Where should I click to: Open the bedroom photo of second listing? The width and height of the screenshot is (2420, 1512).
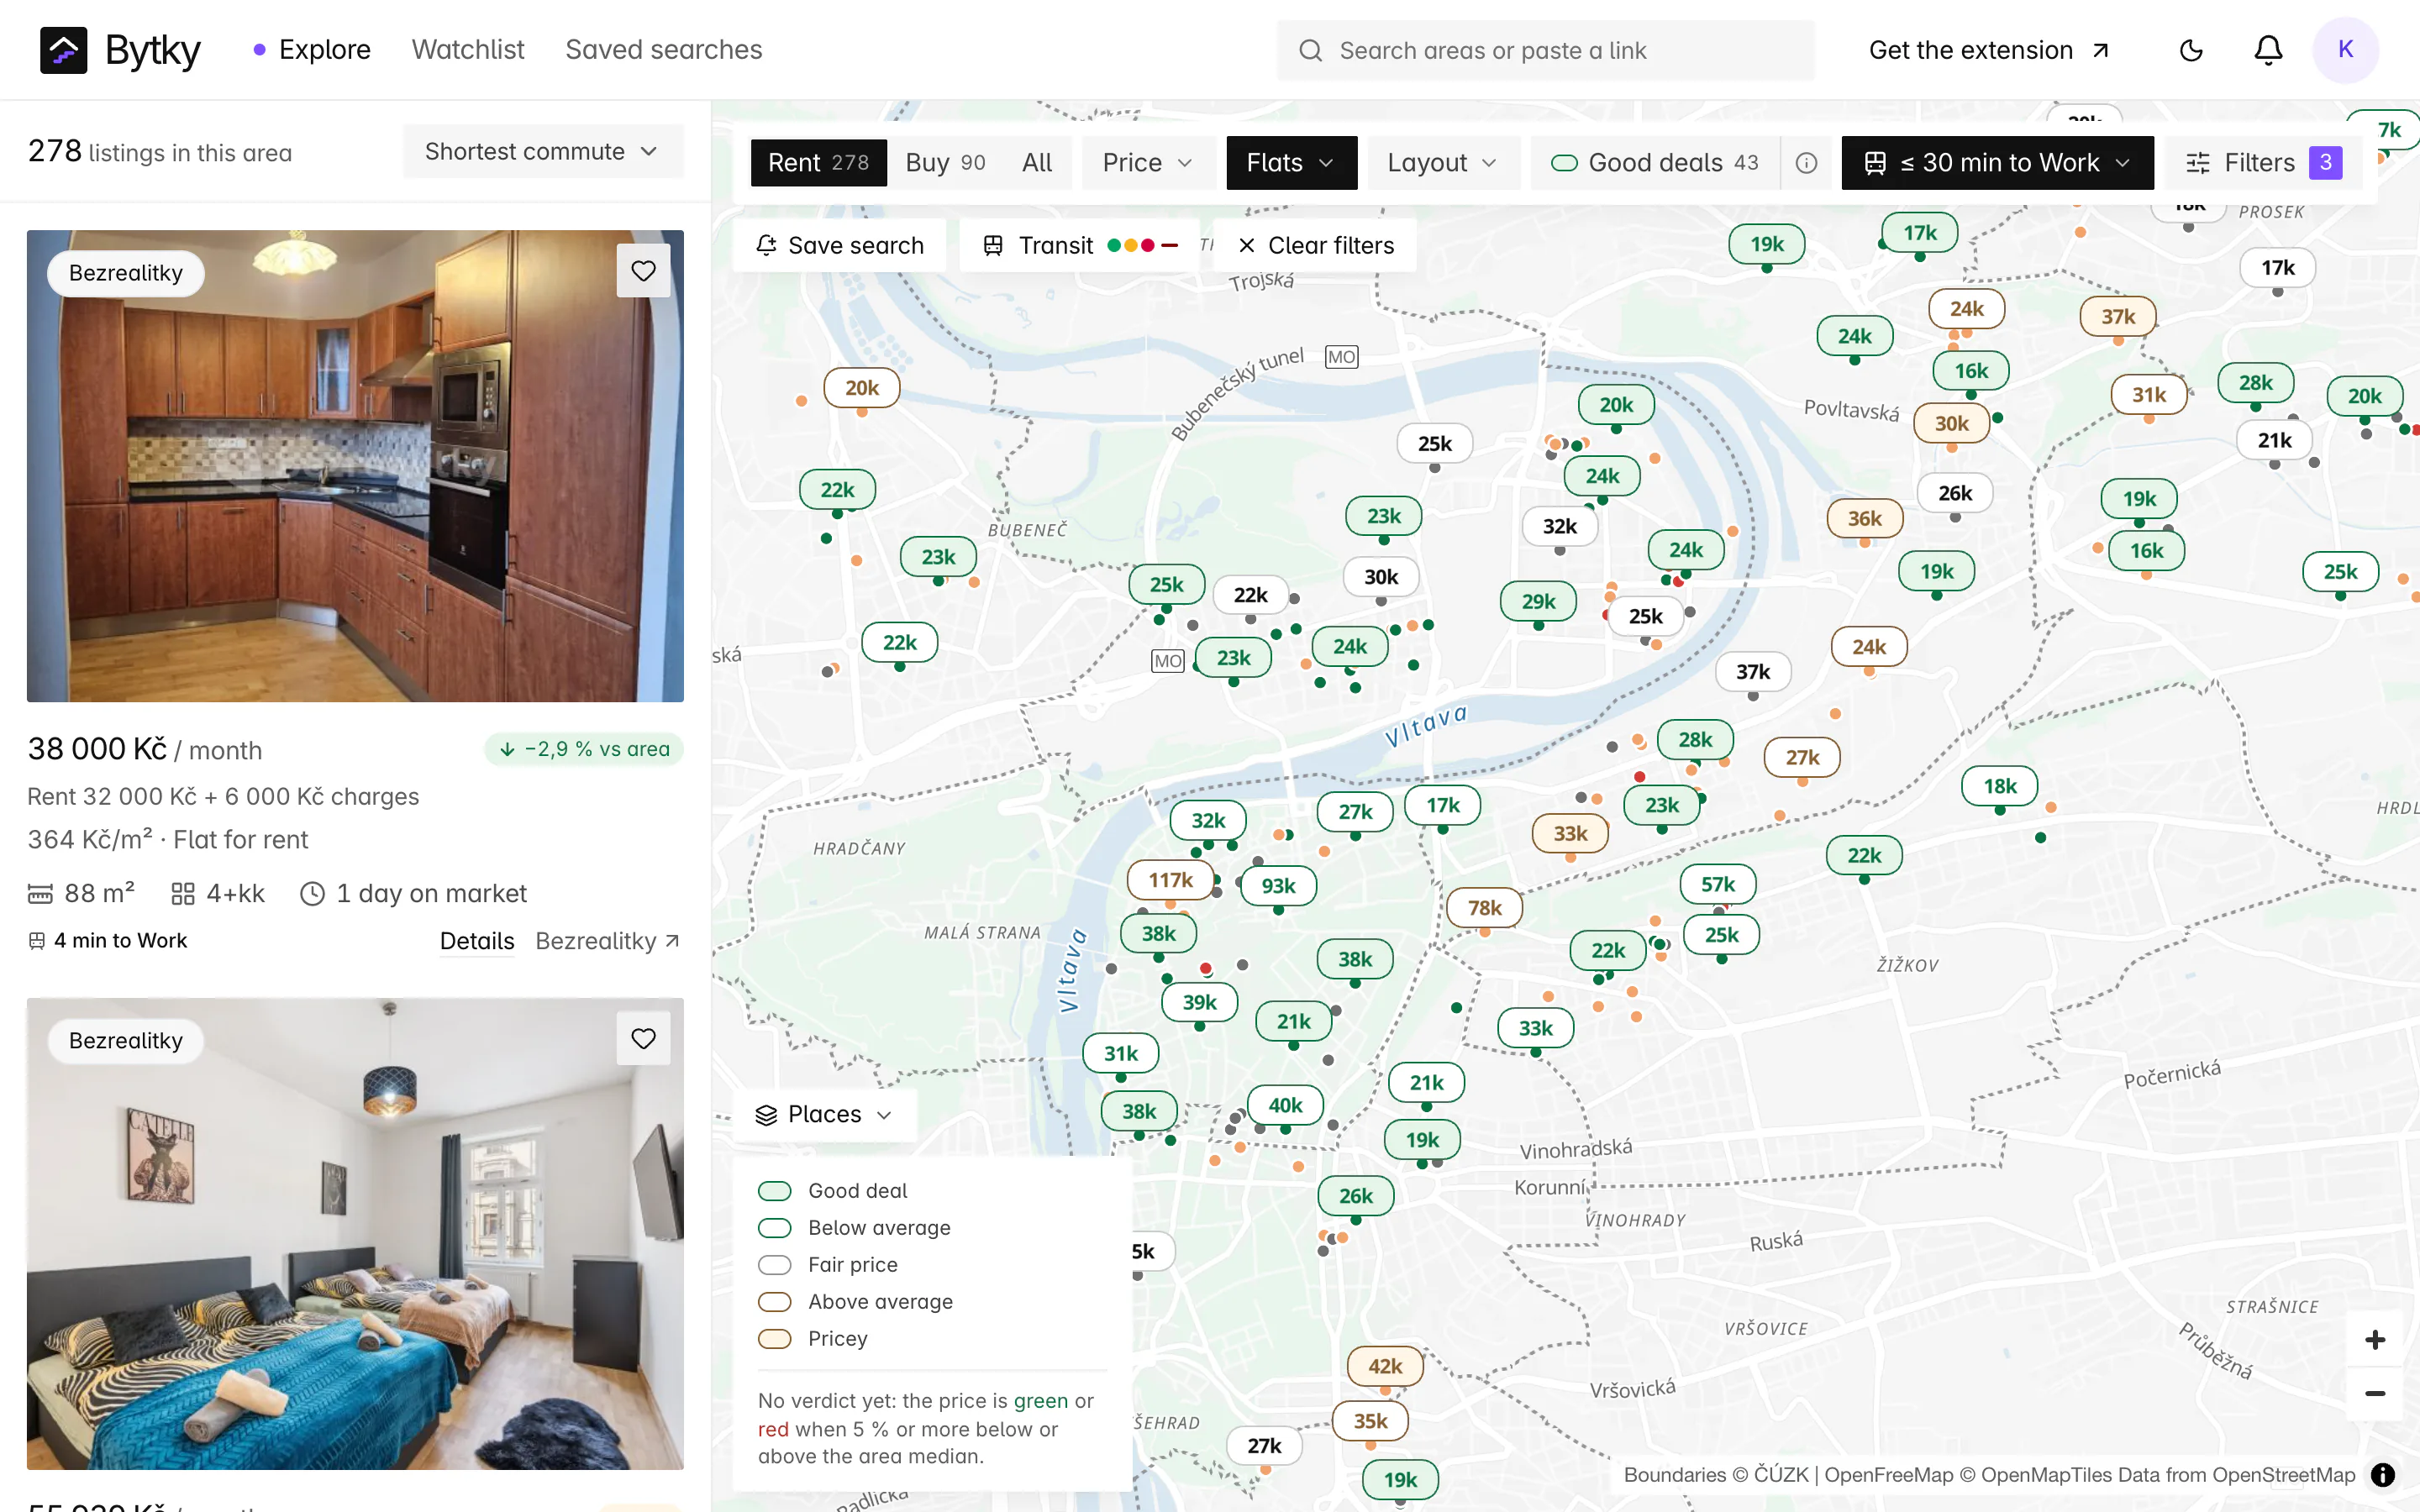355,1234
